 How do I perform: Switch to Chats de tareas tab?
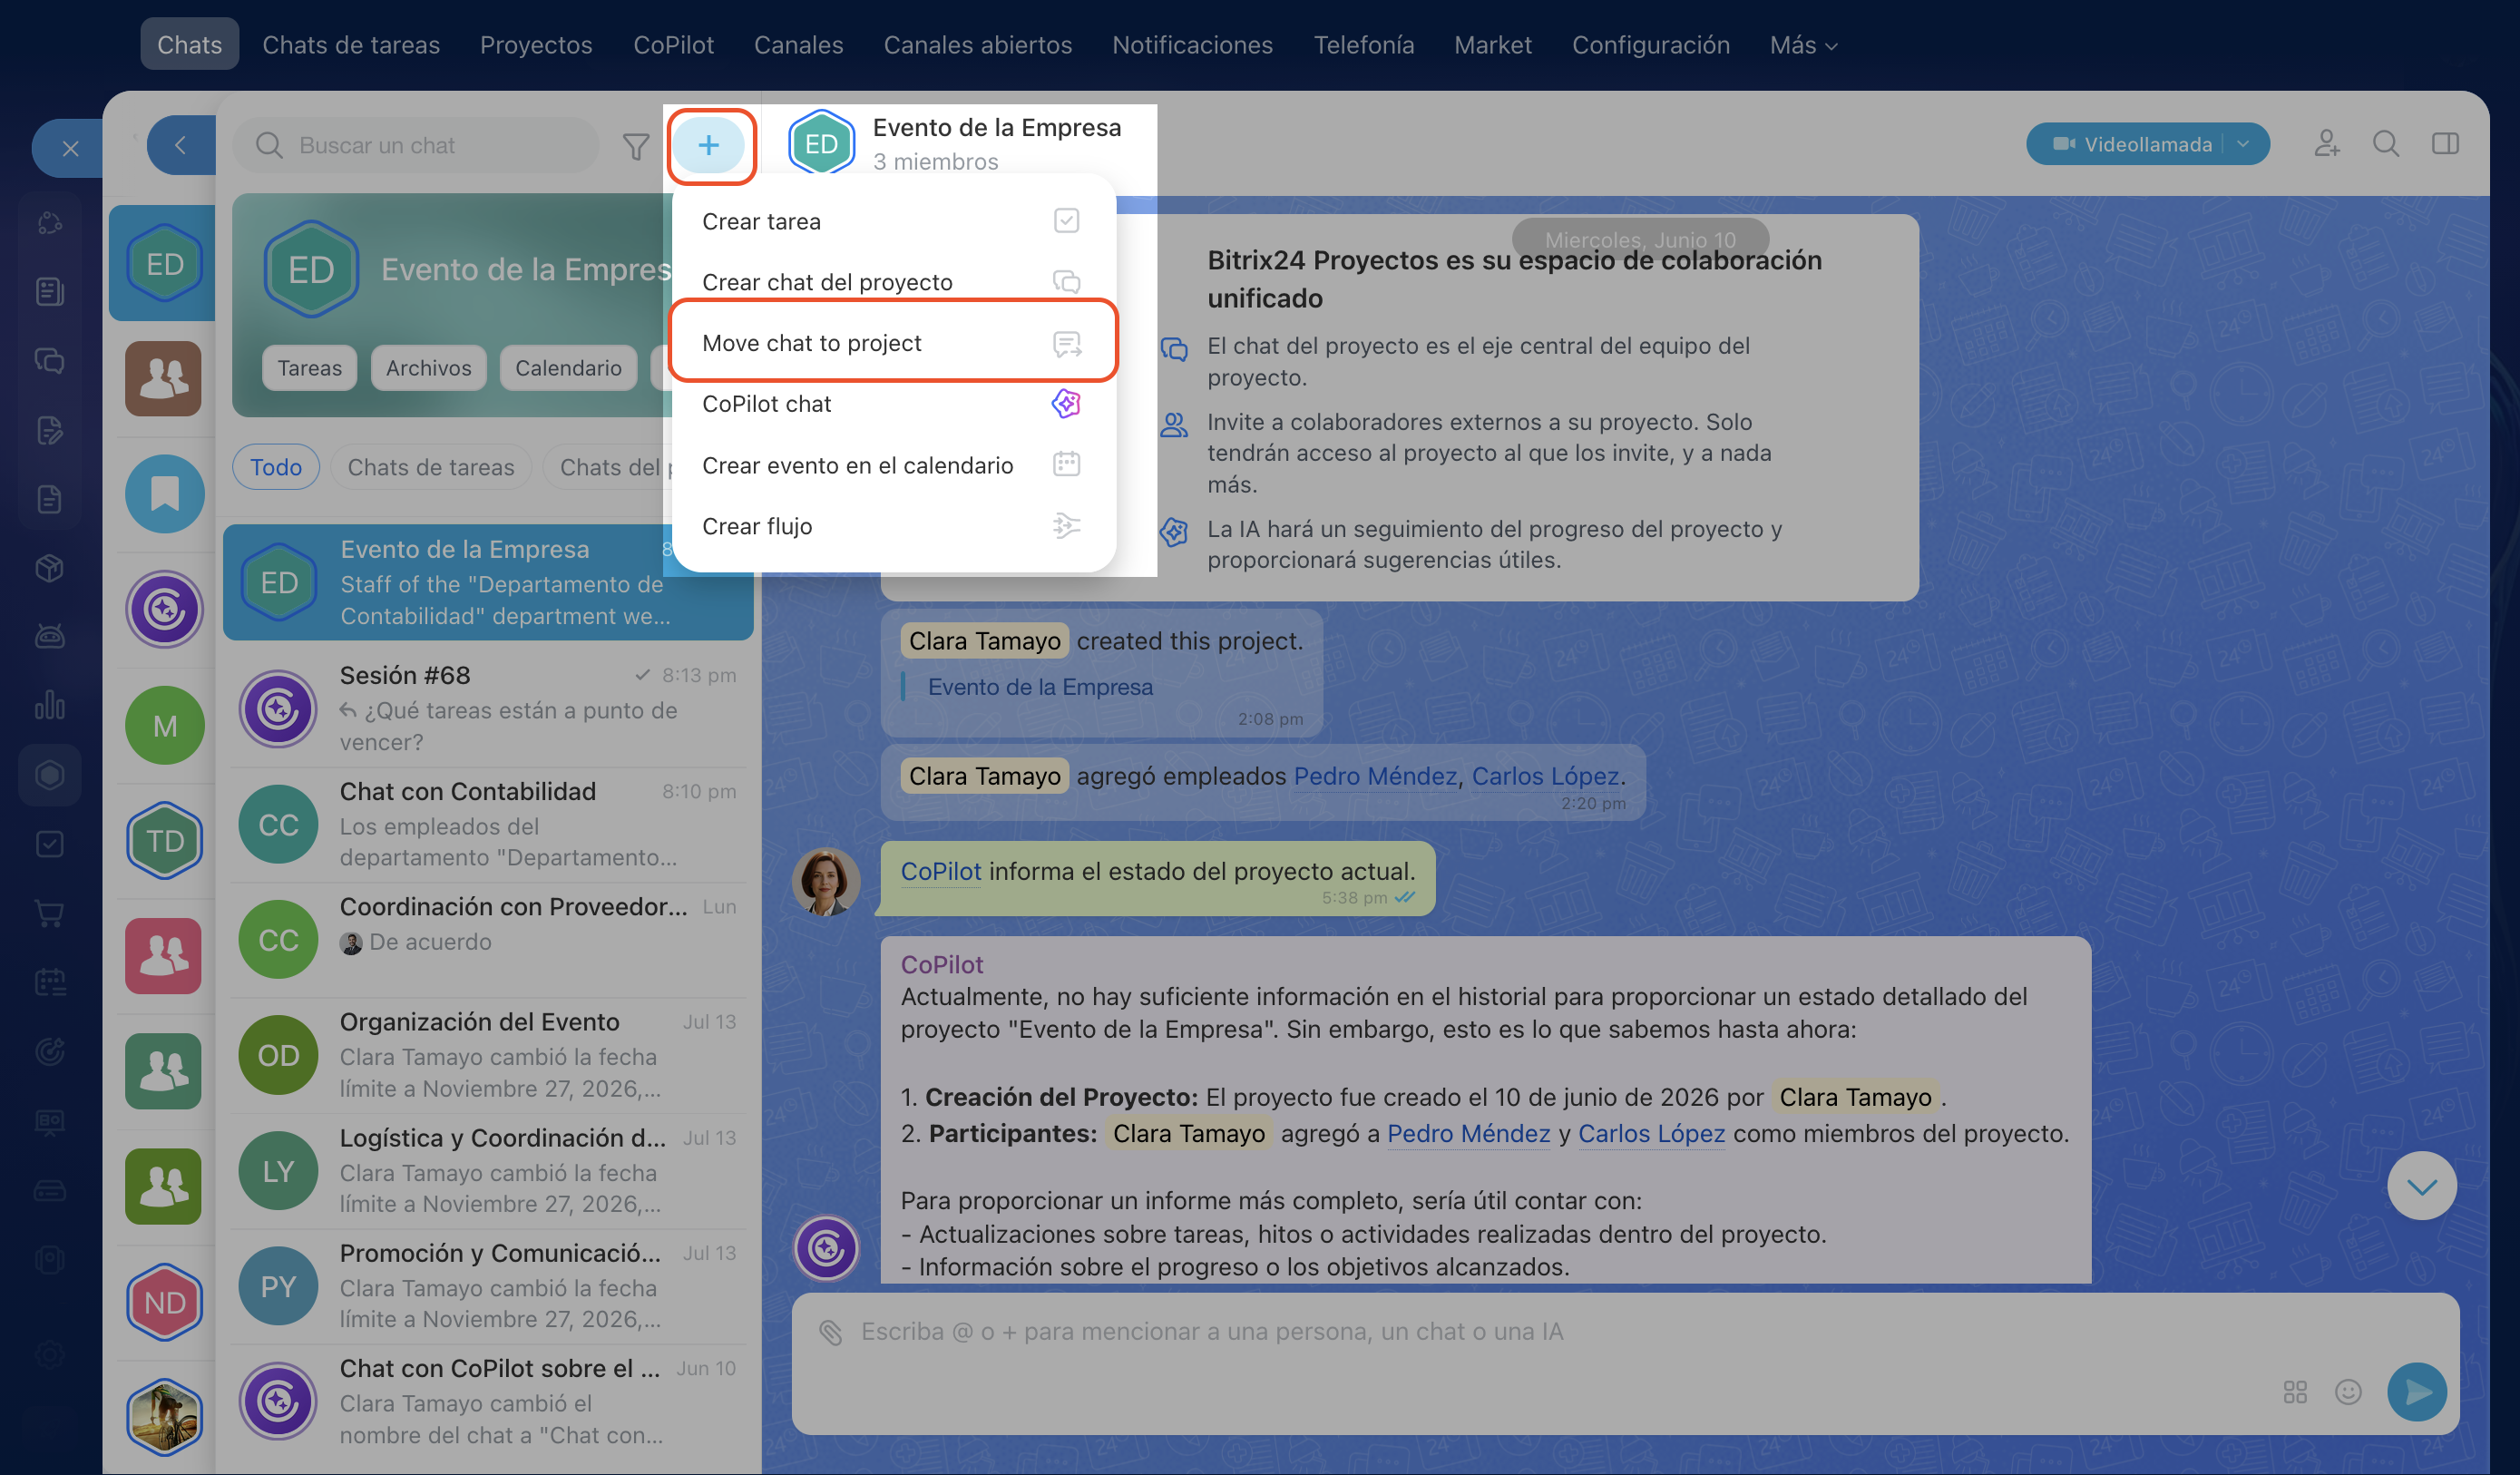351,45
